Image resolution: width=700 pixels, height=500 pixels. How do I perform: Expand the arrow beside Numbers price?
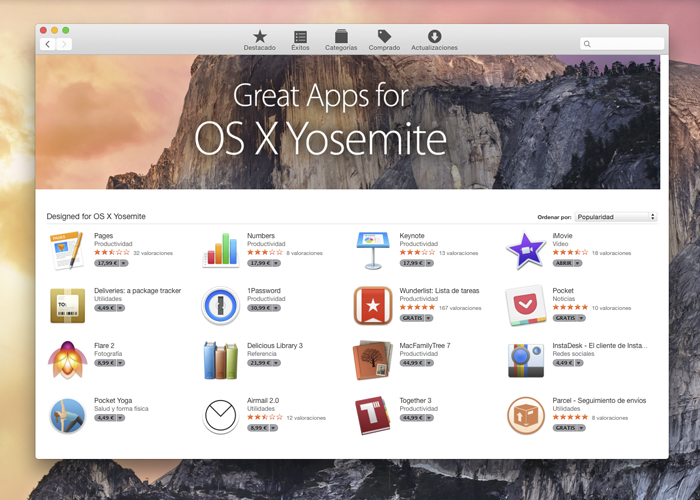(276, 263)
